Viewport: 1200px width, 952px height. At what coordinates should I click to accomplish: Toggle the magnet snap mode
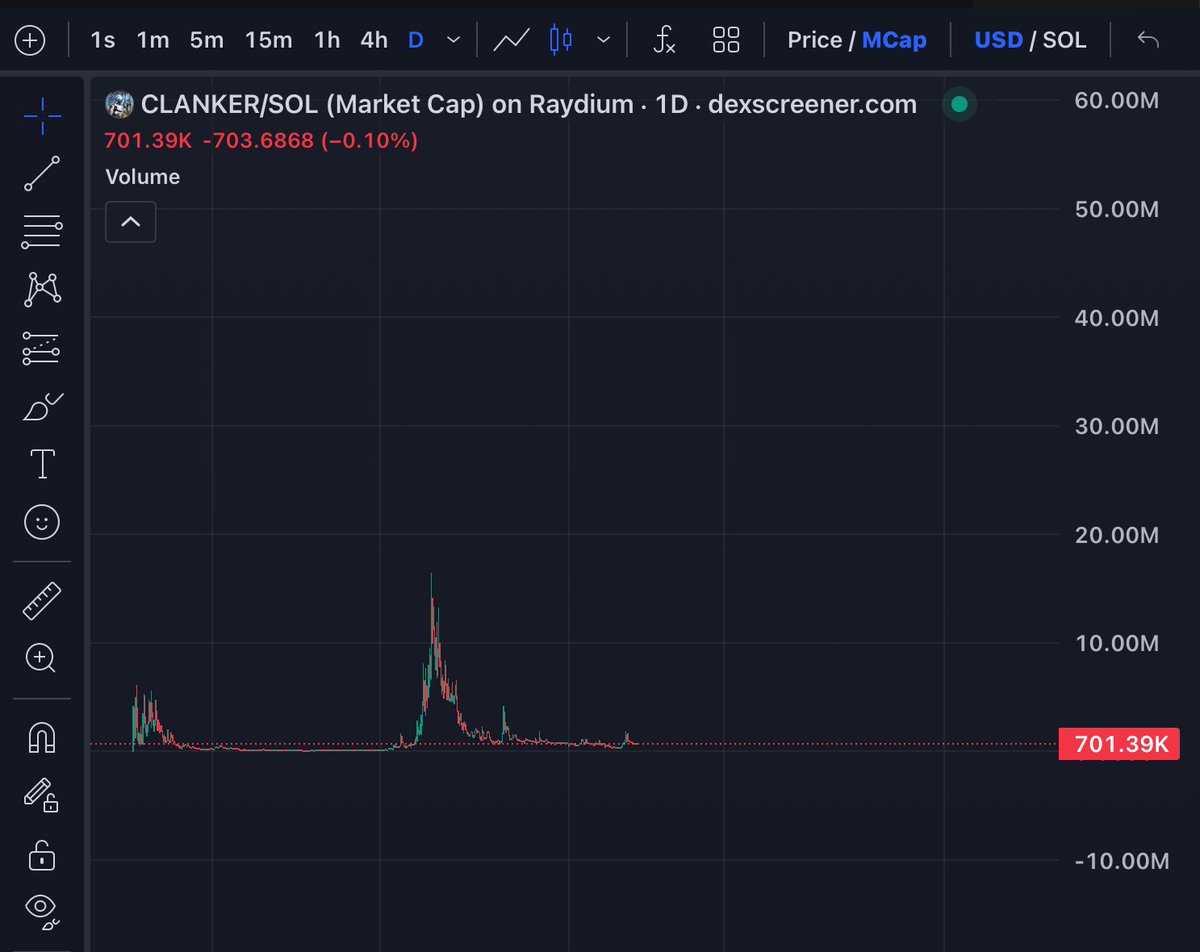tap(42, 737)
